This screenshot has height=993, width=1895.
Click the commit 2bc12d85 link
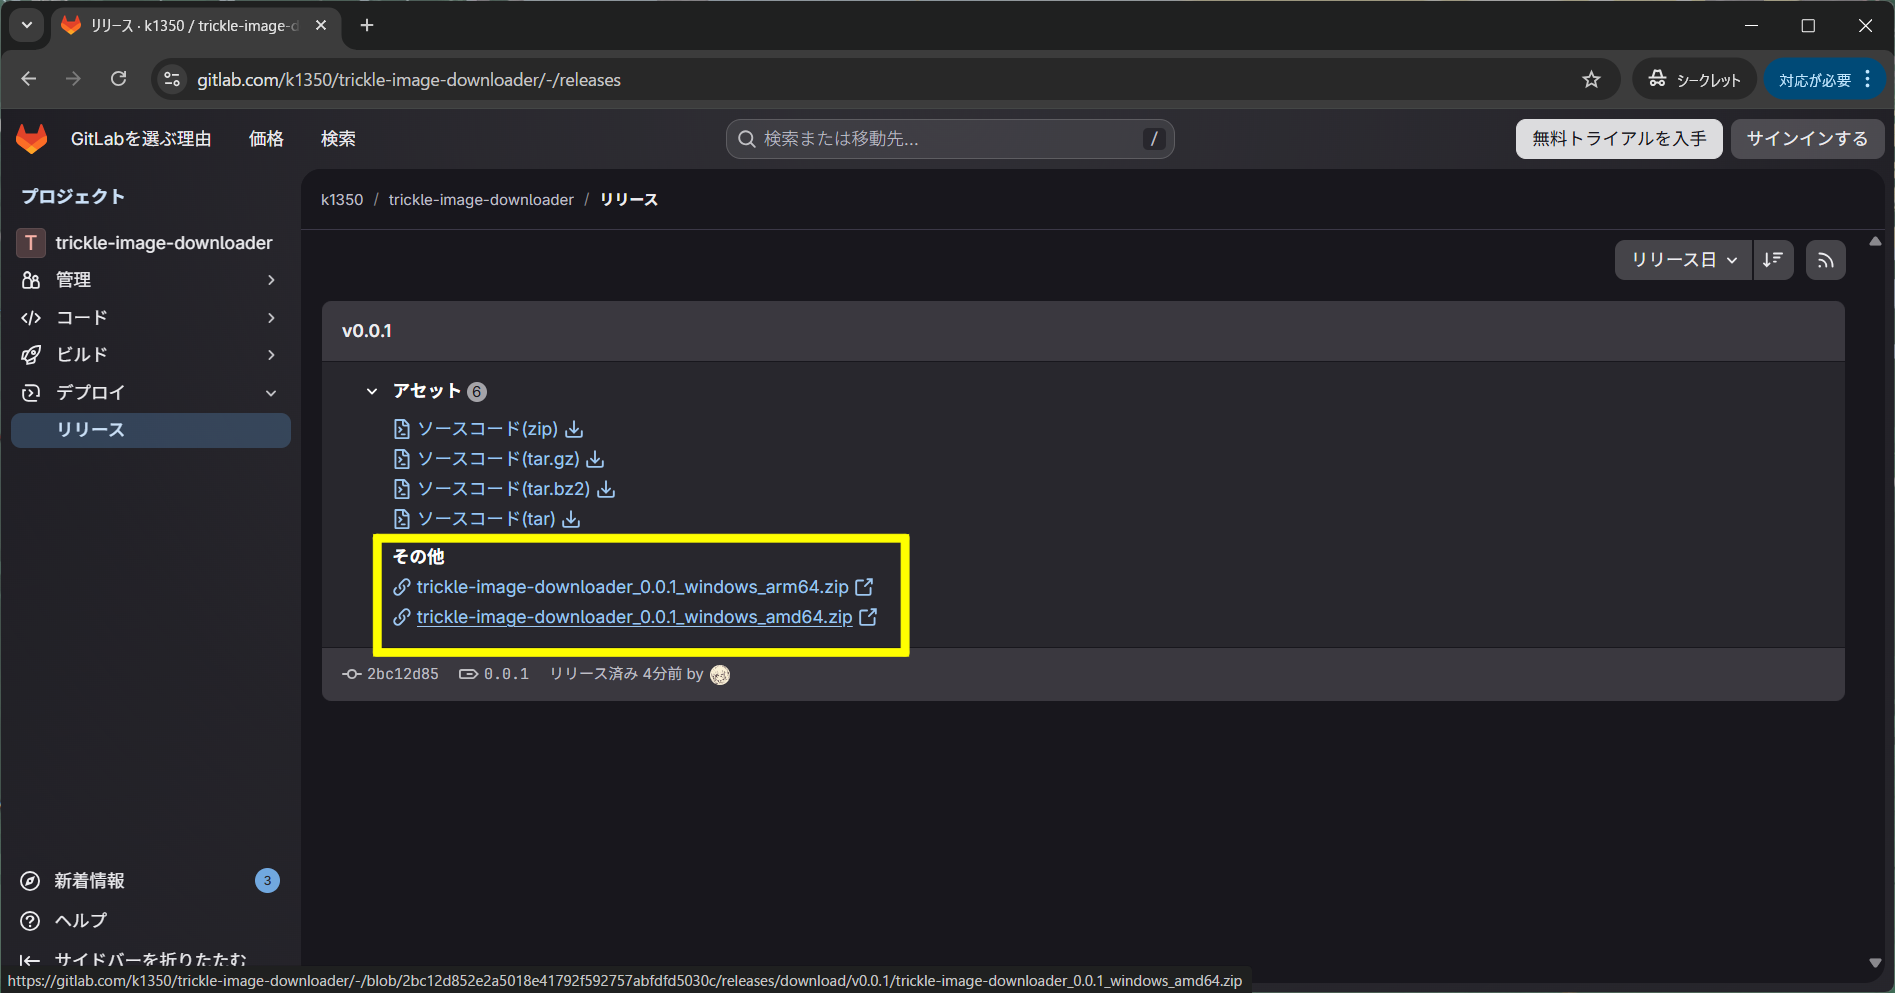coord(402,674)
